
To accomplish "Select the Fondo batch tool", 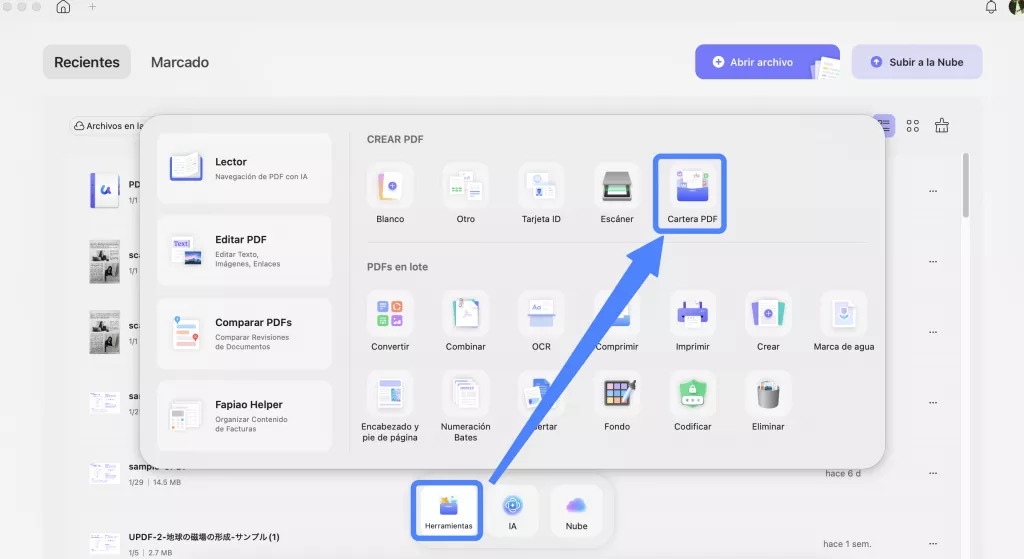I will [616, 402].
